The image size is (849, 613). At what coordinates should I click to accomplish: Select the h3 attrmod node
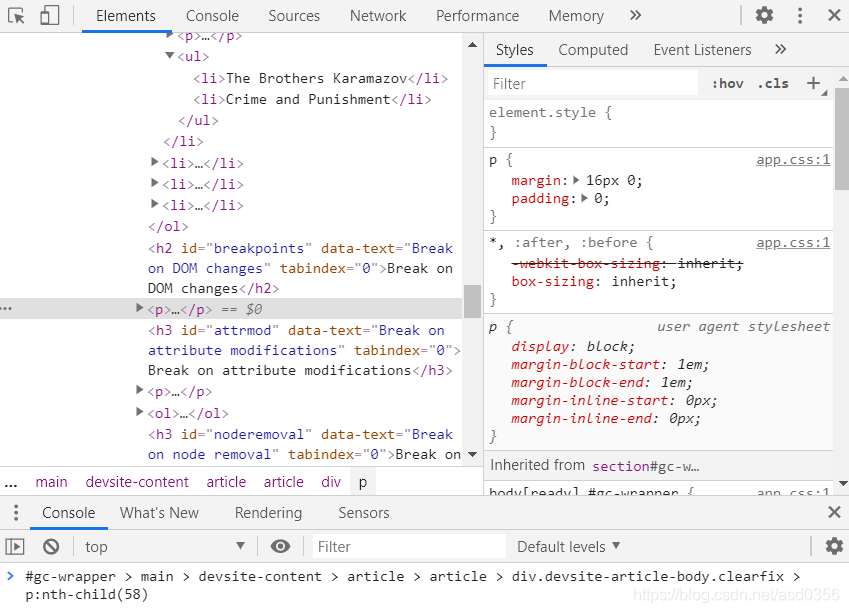[x=304, y=350]
